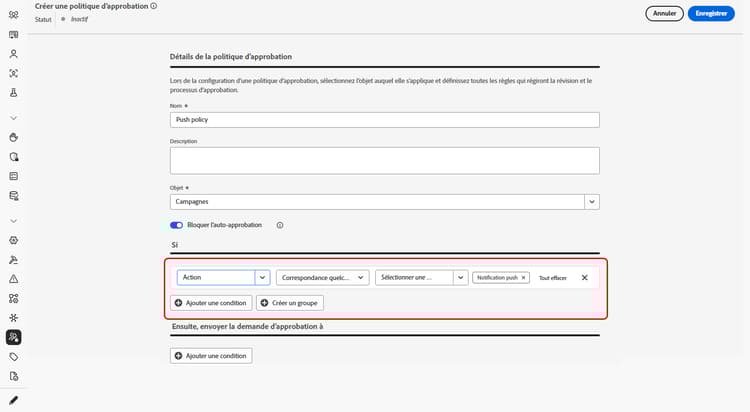Click Ajouter une condition under Si
The width and height of the screenshot is (750, 412).
click(211, 303)
